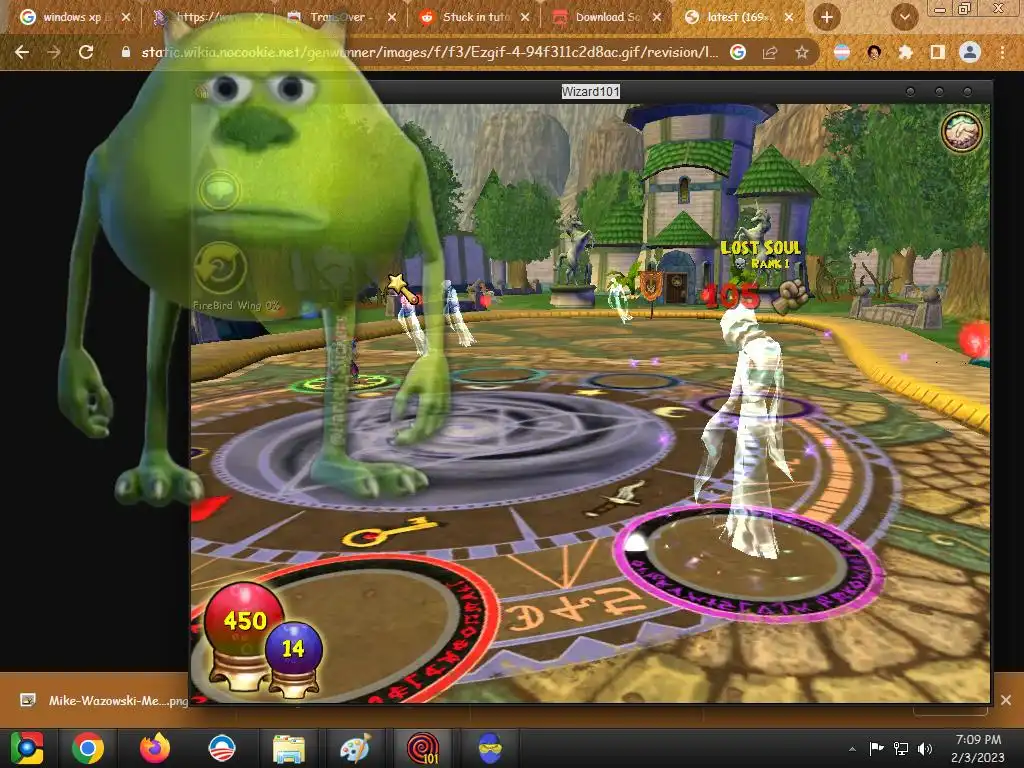
Task: Open Paint from the taskbar
Action: 355,748
